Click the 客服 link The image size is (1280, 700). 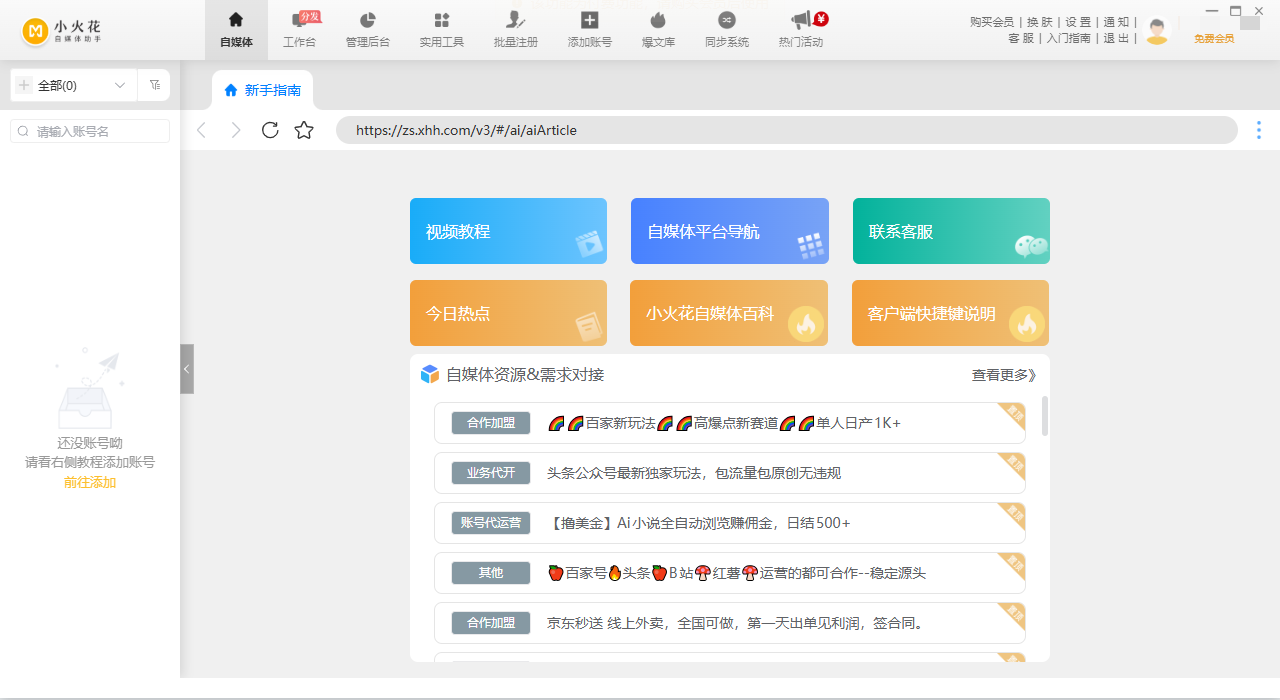coord(1021,38)
